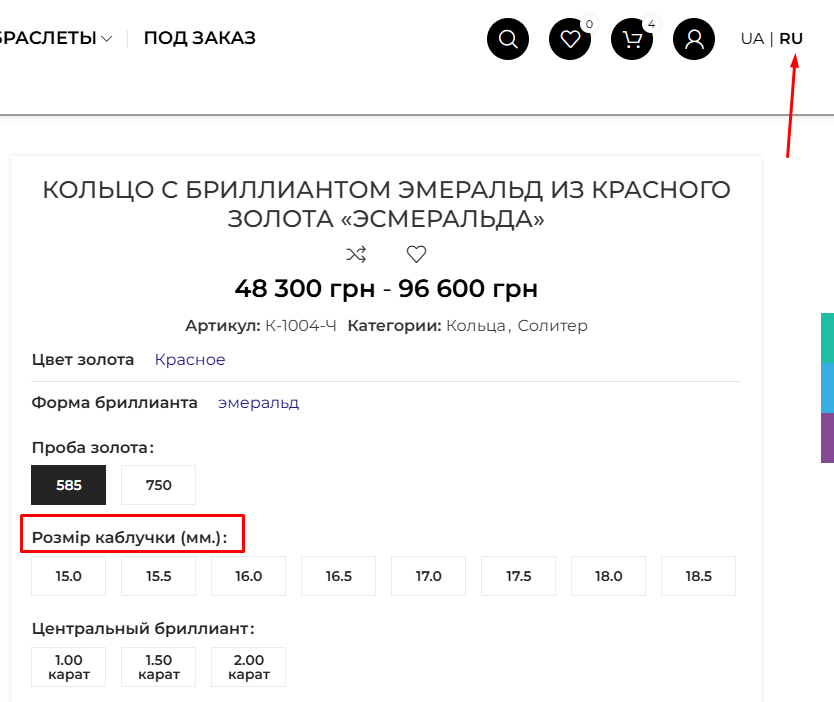This screenshot has width=834, height=702.
Task: Open the search icon in the header
Action: point(507,39)
